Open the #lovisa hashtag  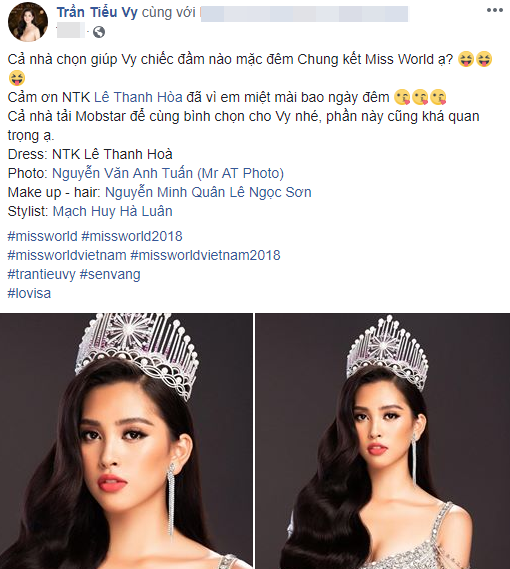(29, 293)
